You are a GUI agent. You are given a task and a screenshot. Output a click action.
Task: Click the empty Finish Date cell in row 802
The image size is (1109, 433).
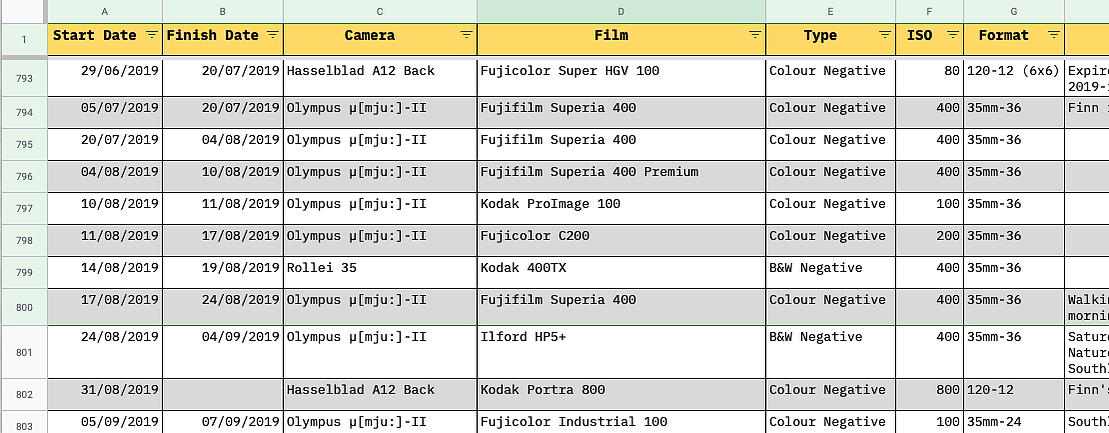[x=223, y=390]
